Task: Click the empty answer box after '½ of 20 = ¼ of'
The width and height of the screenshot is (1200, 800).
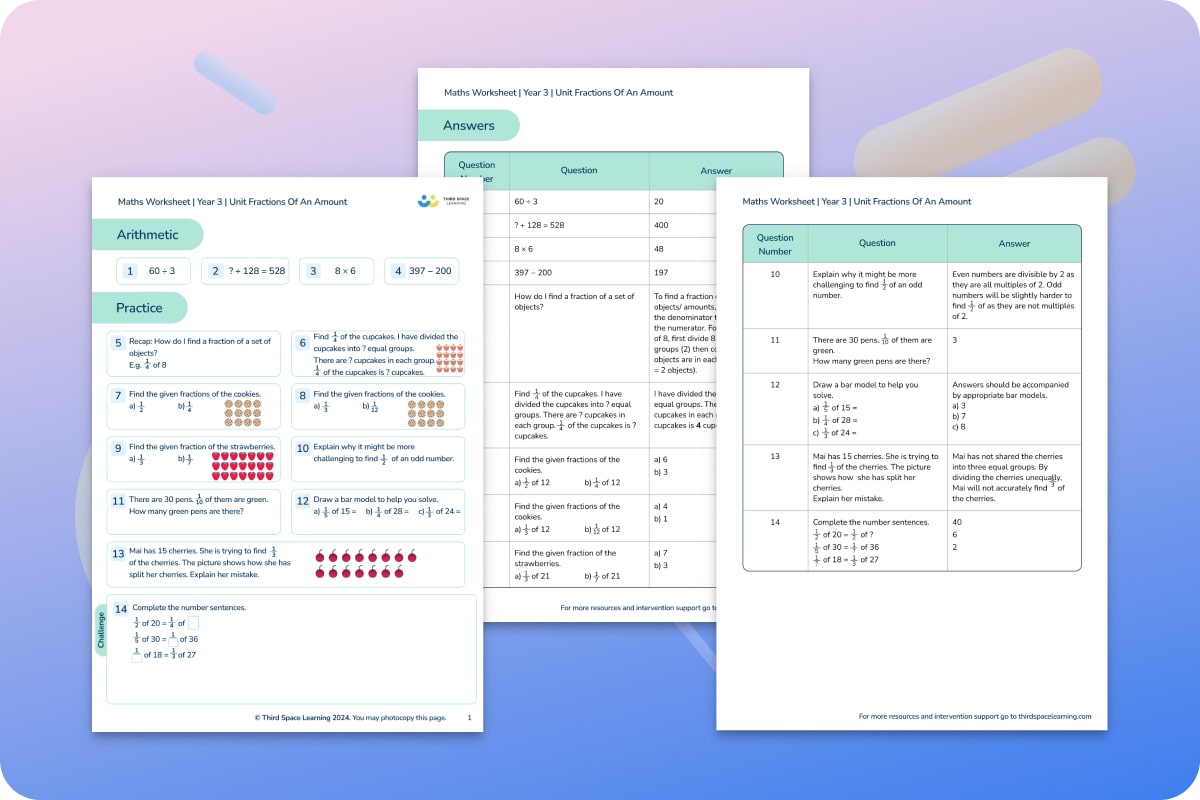Action: pos(194,623)
